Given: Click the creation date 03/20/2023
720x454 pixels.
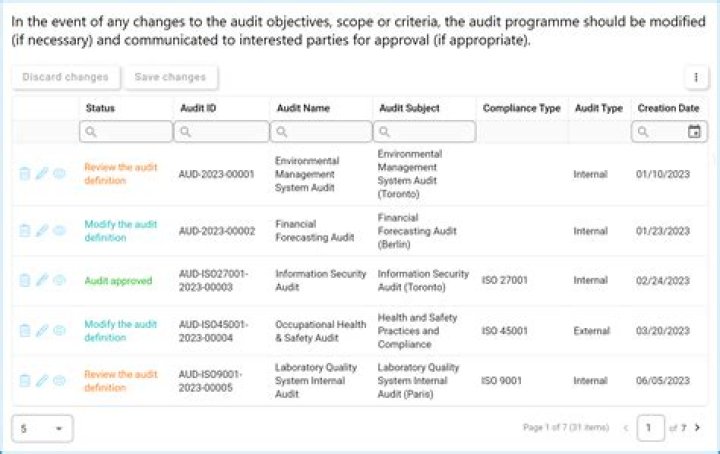Looking at the screenshot, I should click(663, 331).
